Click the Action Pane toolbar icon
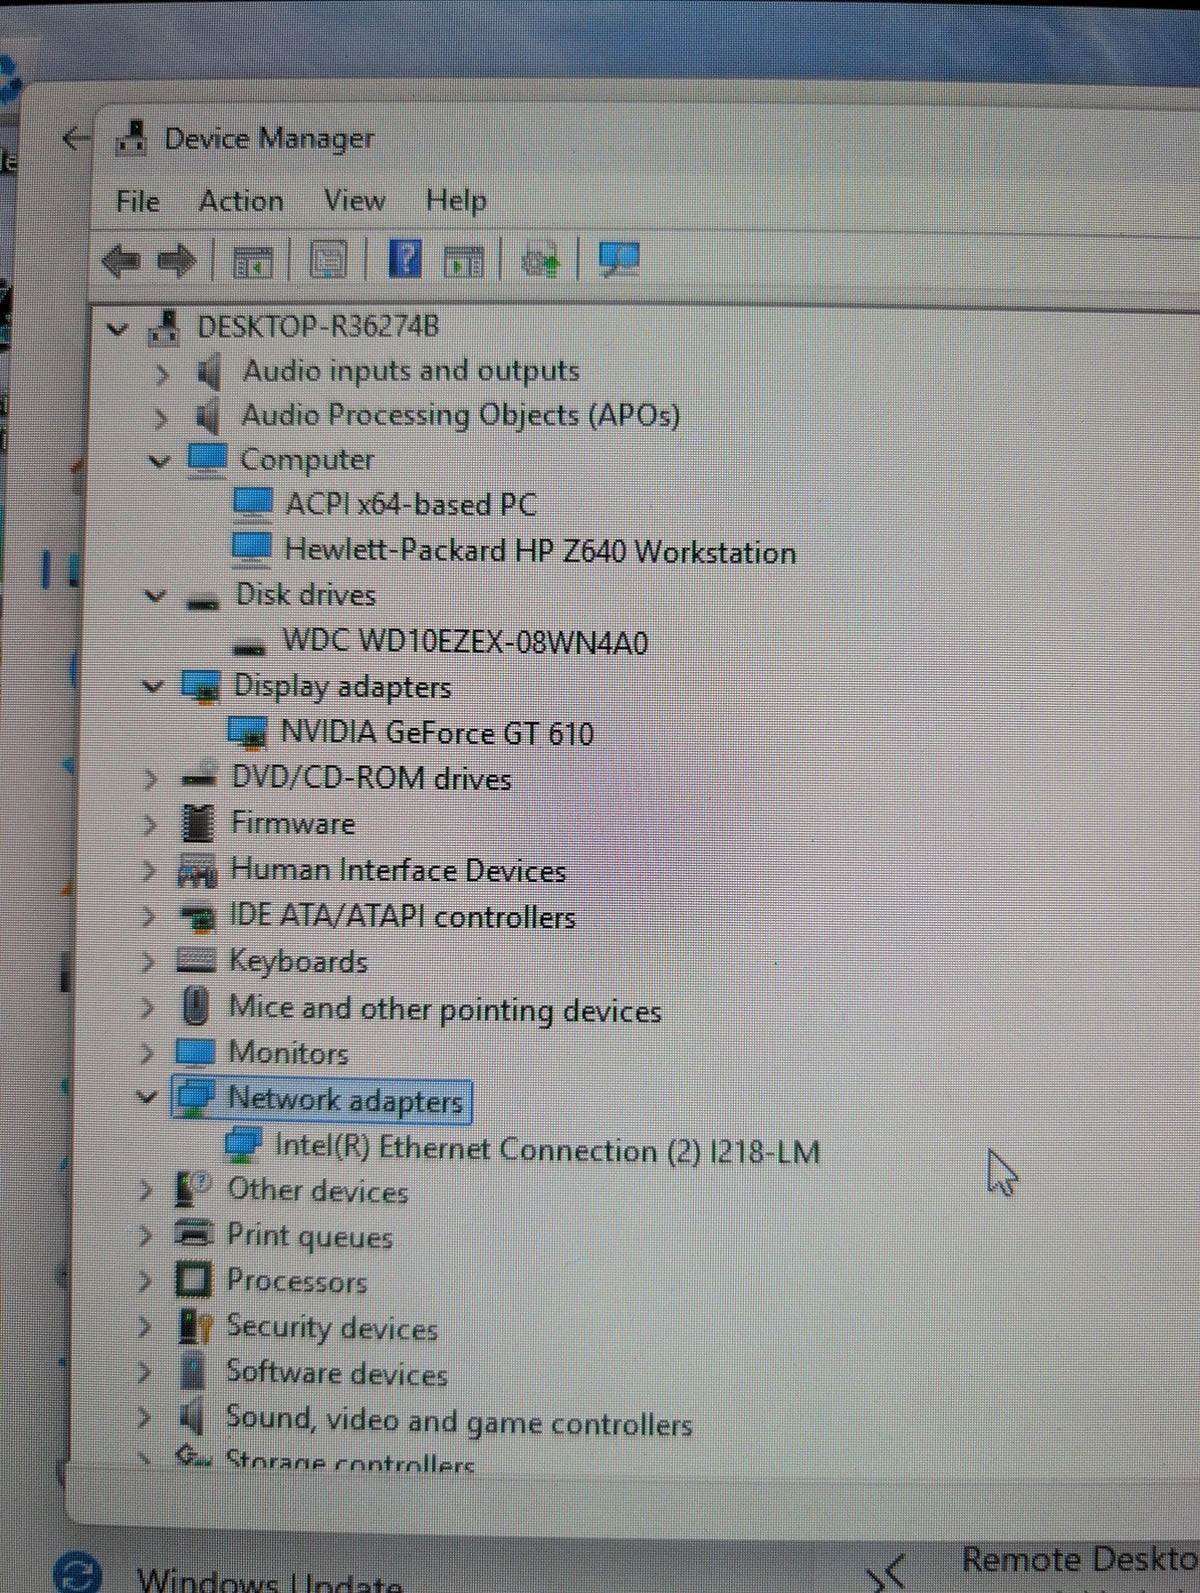Screen dimensions: 1200x1593 point(463,261)
